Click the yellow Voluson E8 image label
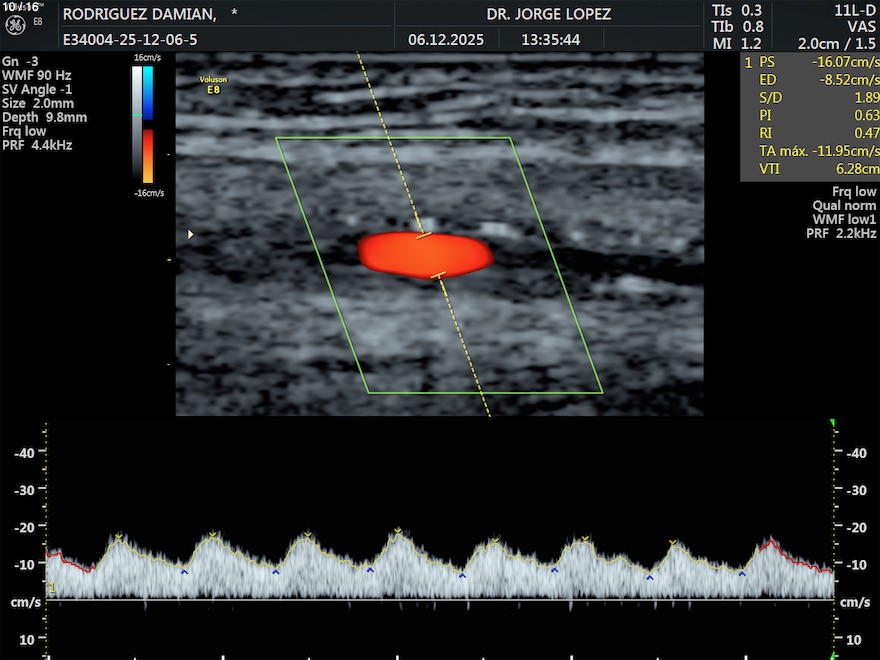Screen dimensions: 880x660 211,84
